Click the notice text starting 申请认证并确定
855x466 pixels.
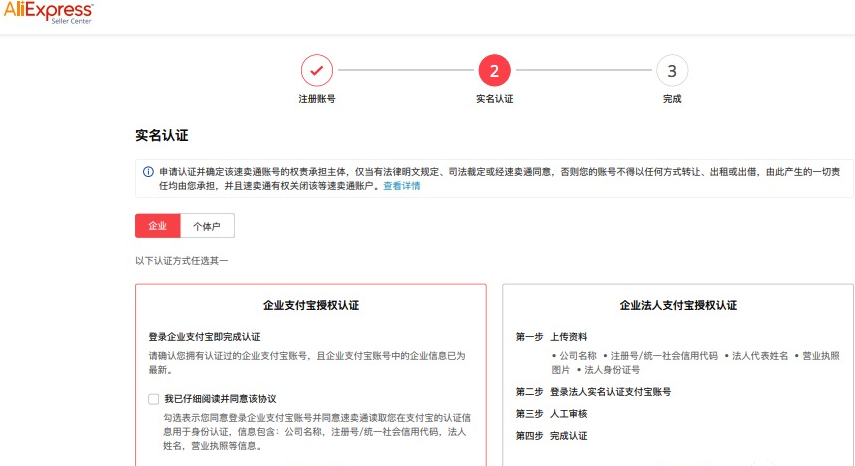click(499, 179)
